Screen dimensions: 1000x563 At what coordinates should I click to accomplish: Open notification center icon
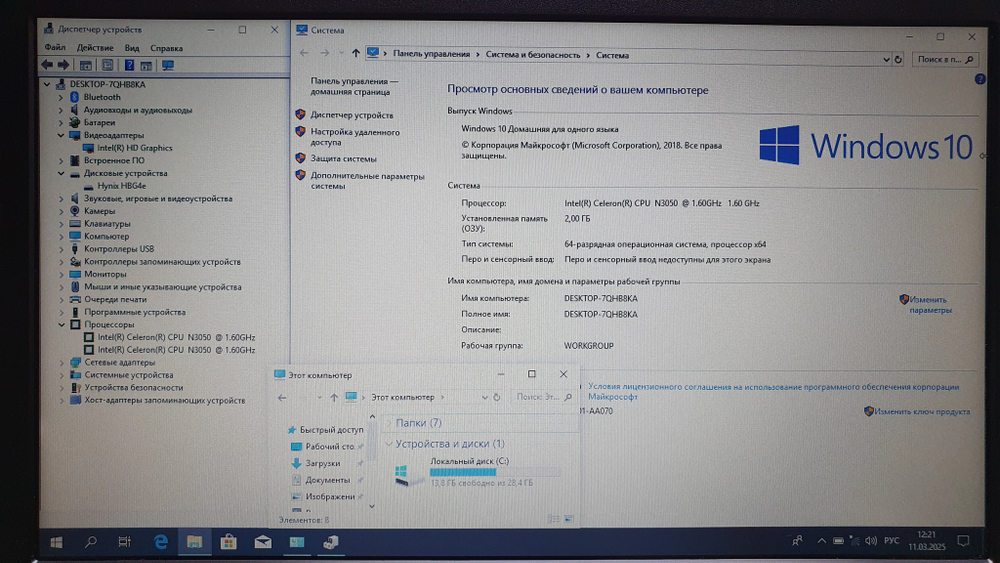click(x=963, y=541)
